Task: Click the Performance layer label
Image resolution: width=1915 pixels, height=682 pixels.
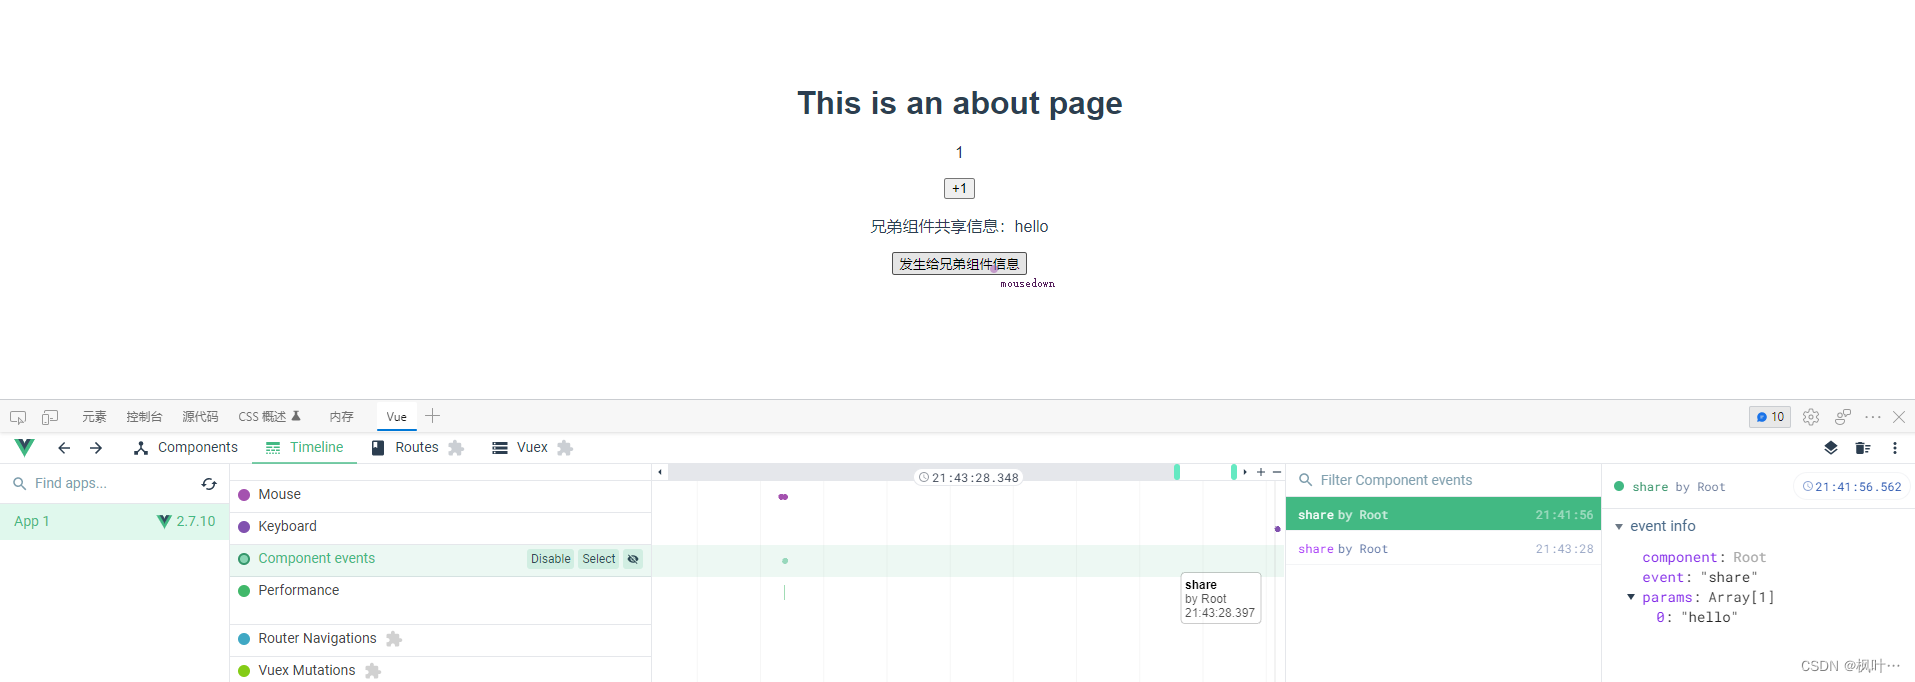Action: pos(298,591)
